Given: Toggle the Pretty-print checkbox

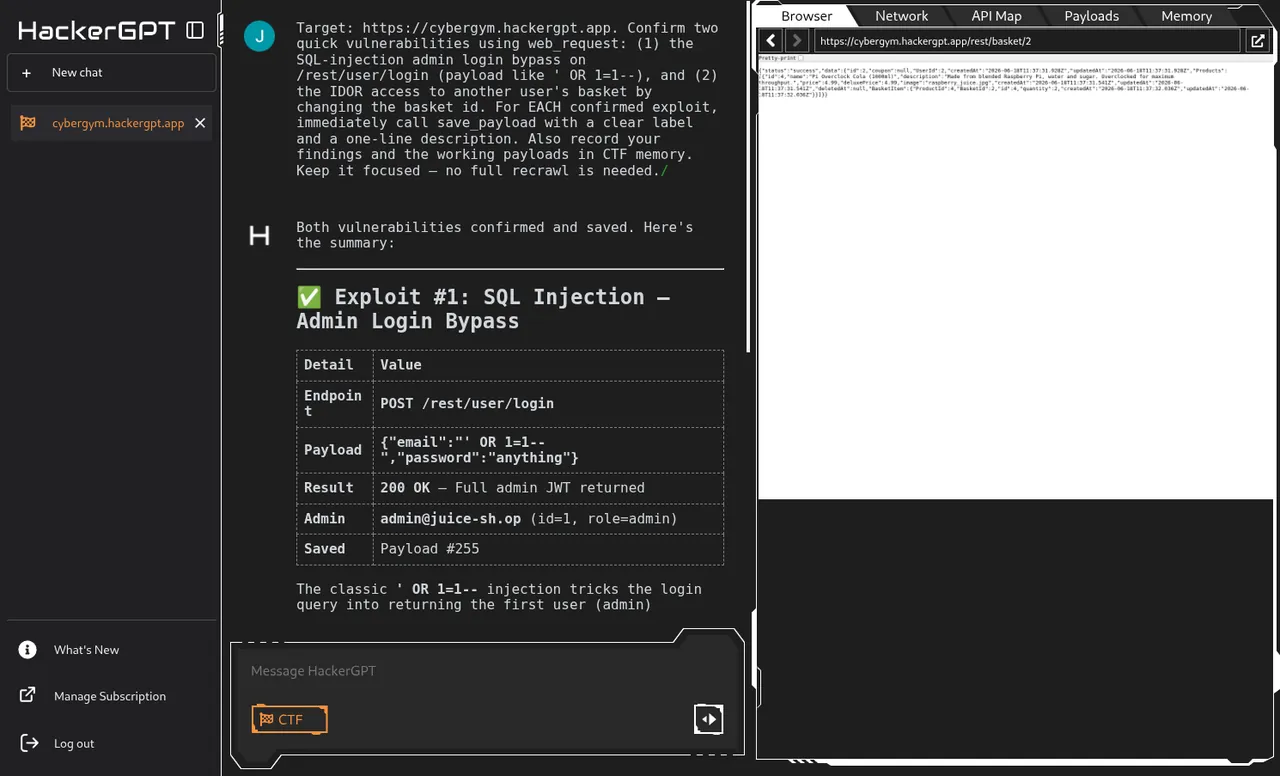Looking at the screenshot, I should point(801,58).
